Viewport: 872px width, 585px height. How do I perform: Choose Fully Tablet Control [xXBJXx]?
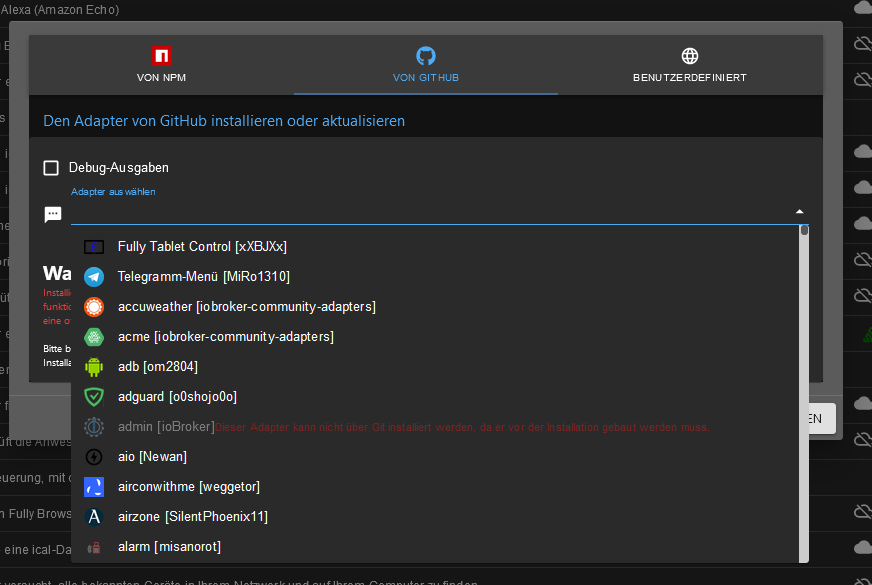pyautogui.click(x=435, y=246)
